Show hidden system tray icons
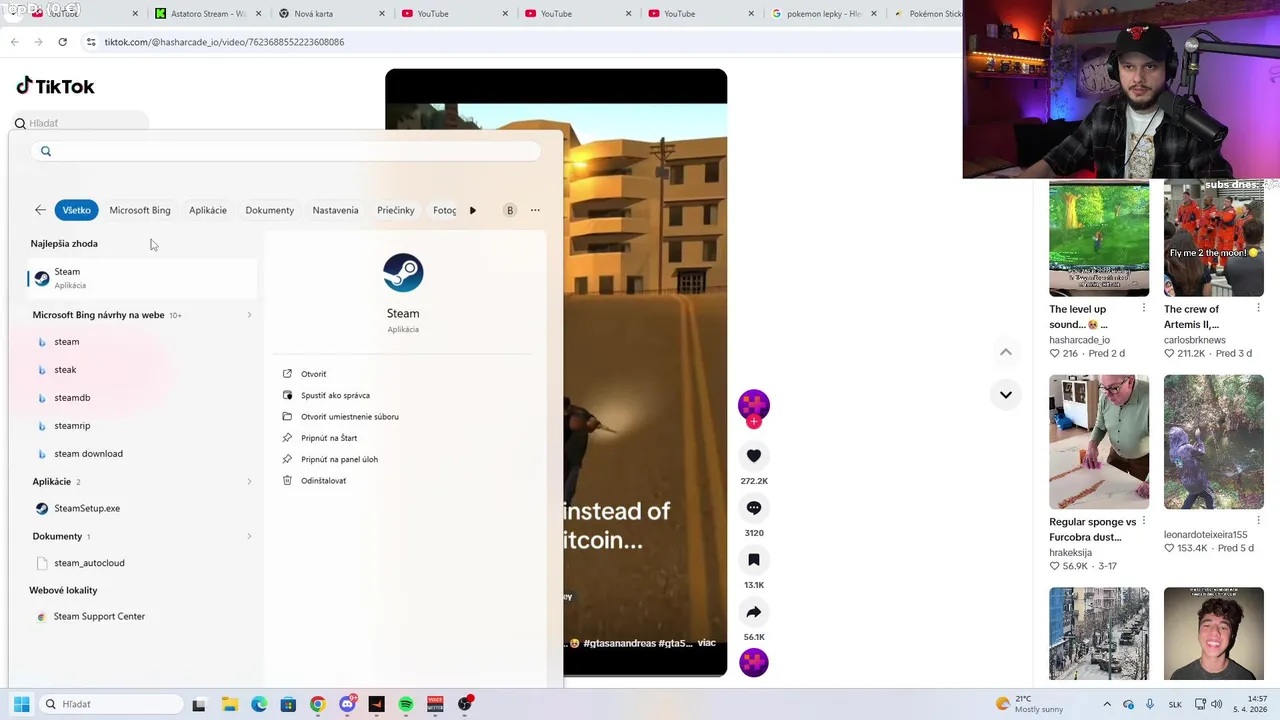This screenshot has height=720, width=1280. click(x=1107, y=704)
